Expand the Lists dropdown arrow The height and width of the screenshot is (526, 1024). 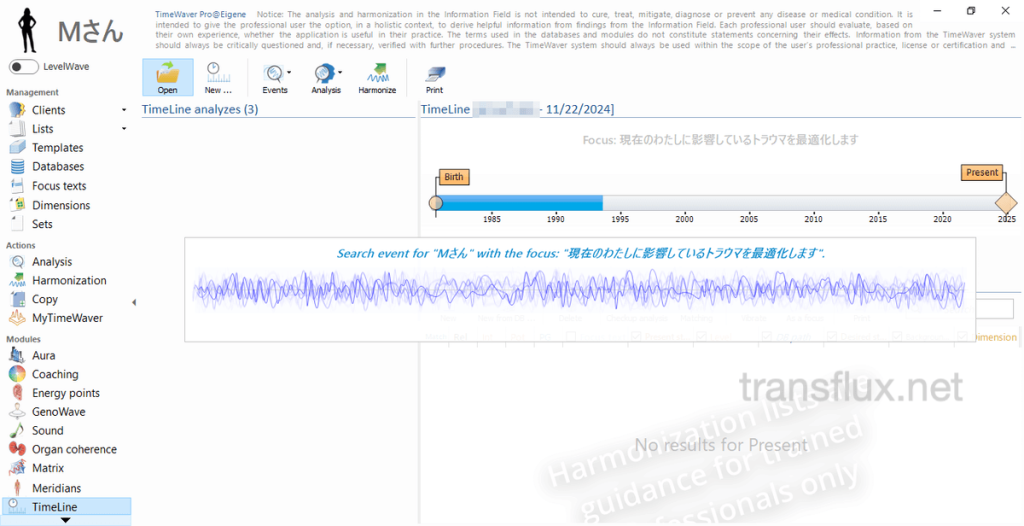[x=124, y=129]
